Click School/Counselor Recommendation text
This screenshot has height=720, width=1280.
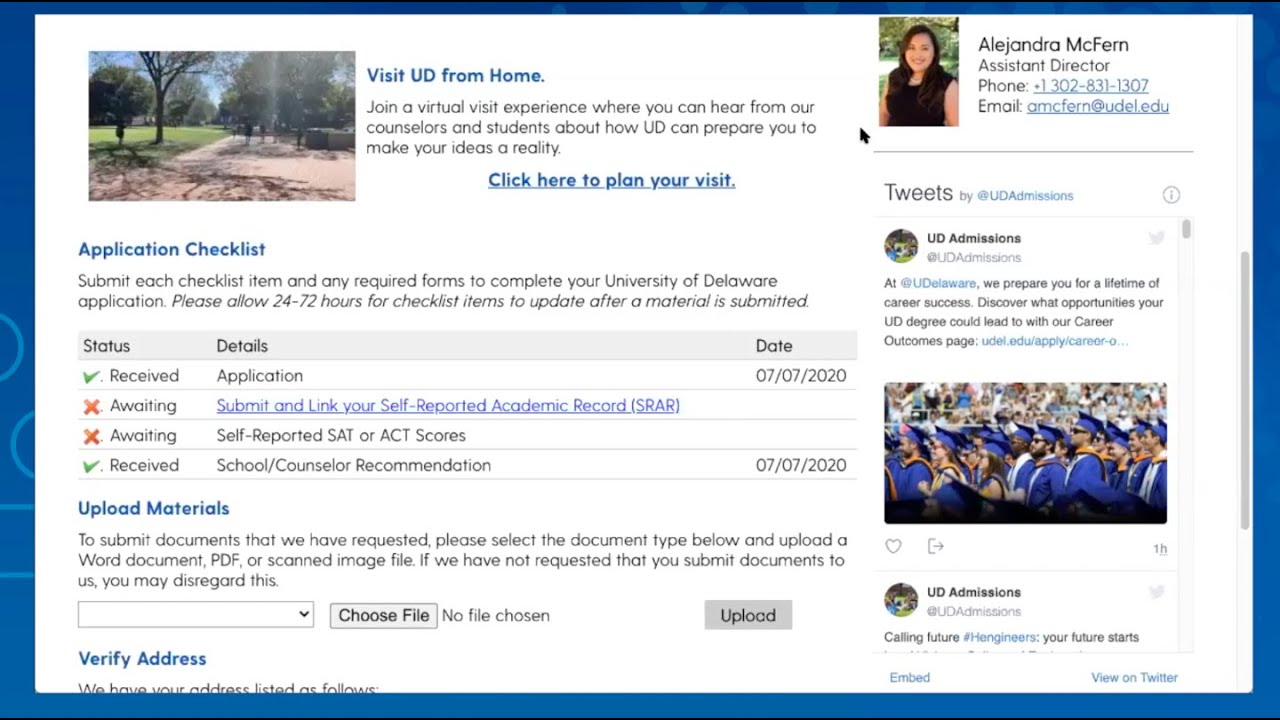pyautogui.click(x=354, y=465)
